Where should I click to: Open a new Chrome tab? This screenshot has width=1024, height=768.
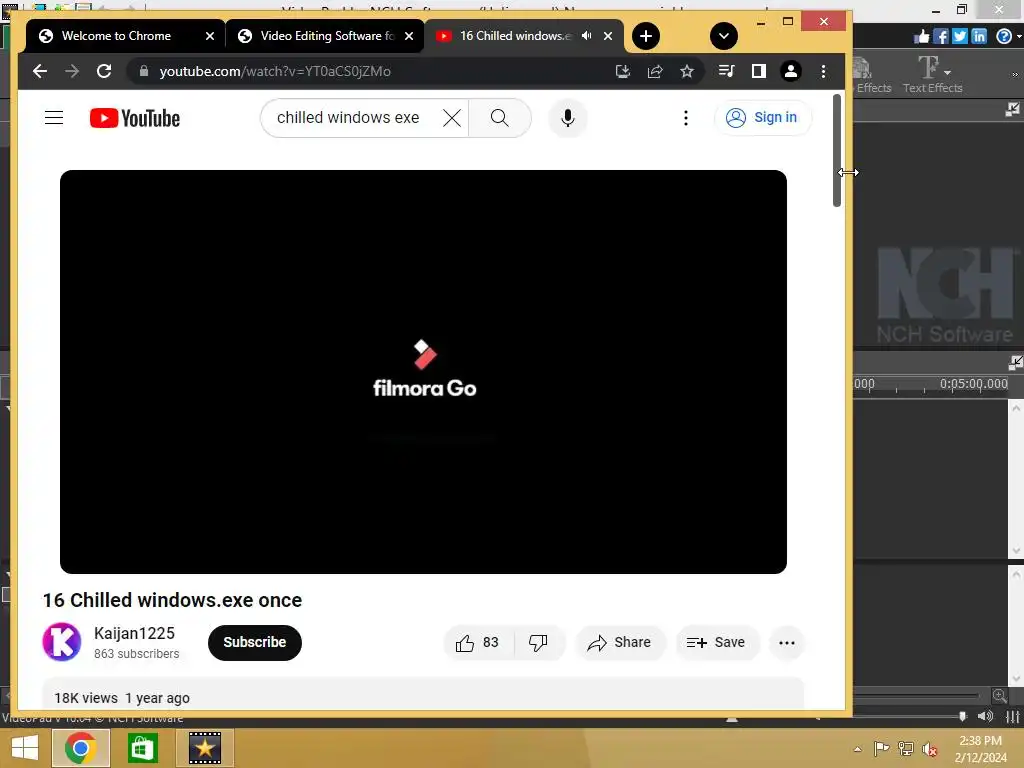[645, 36]
